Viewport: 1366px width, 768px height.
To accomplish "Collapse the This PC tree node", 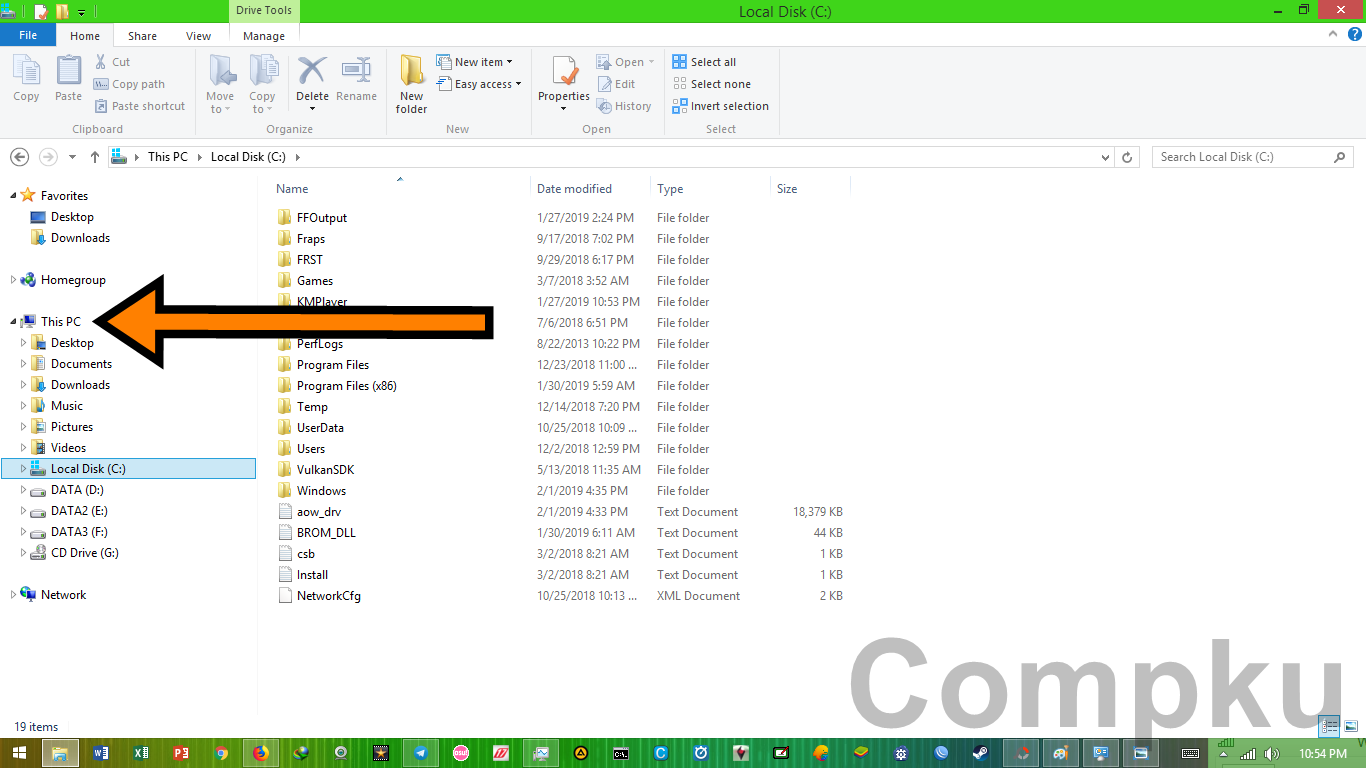I will tap(13, 322).
